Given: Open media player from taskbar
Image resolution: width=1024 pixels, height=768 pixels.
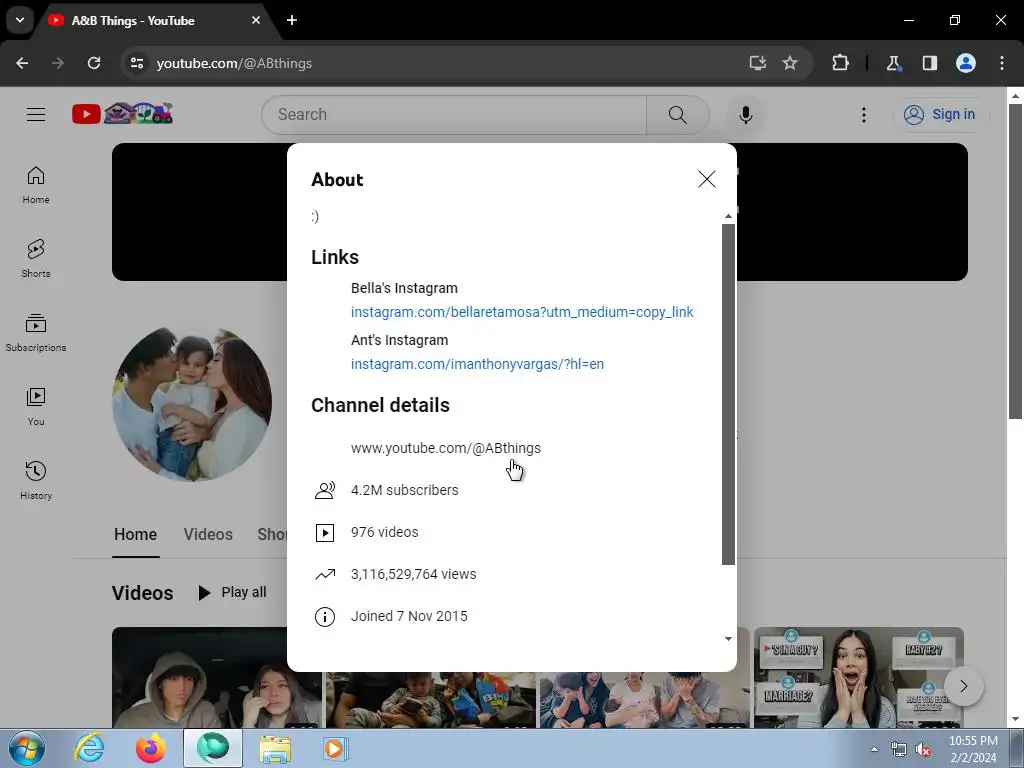Looking at the screenshot, I should click(336, 748).
